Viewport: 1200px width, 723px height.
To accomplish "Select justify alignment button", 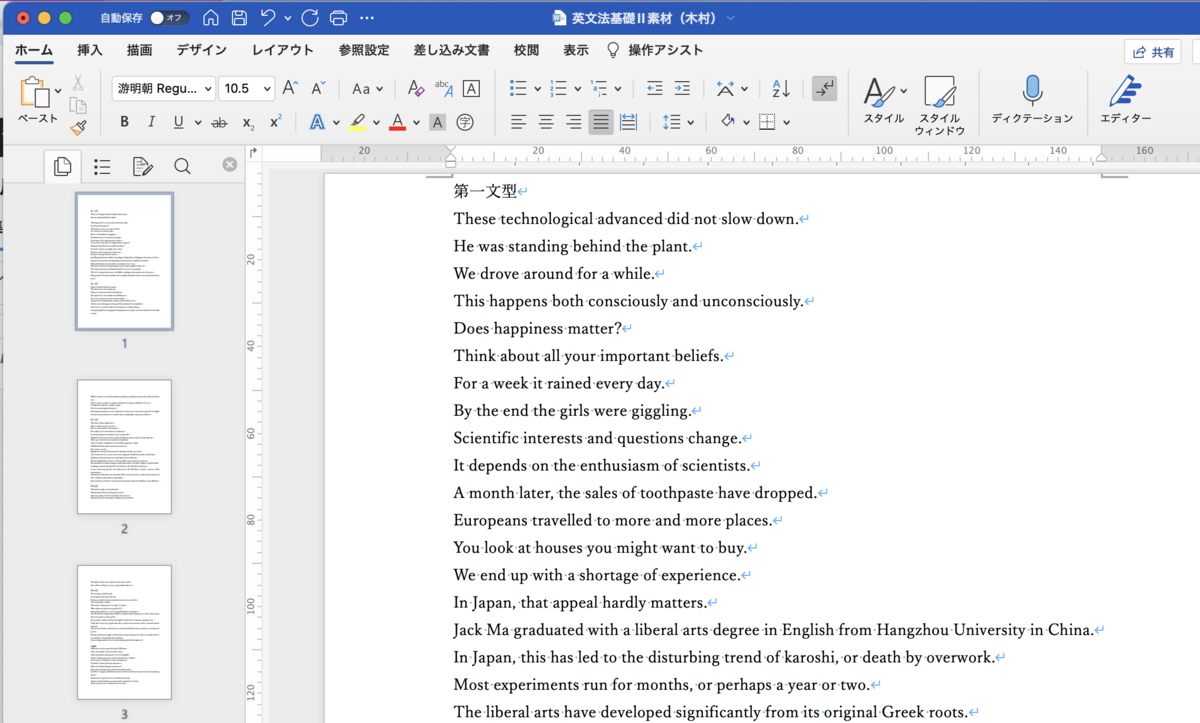I will tap(600, 122).
